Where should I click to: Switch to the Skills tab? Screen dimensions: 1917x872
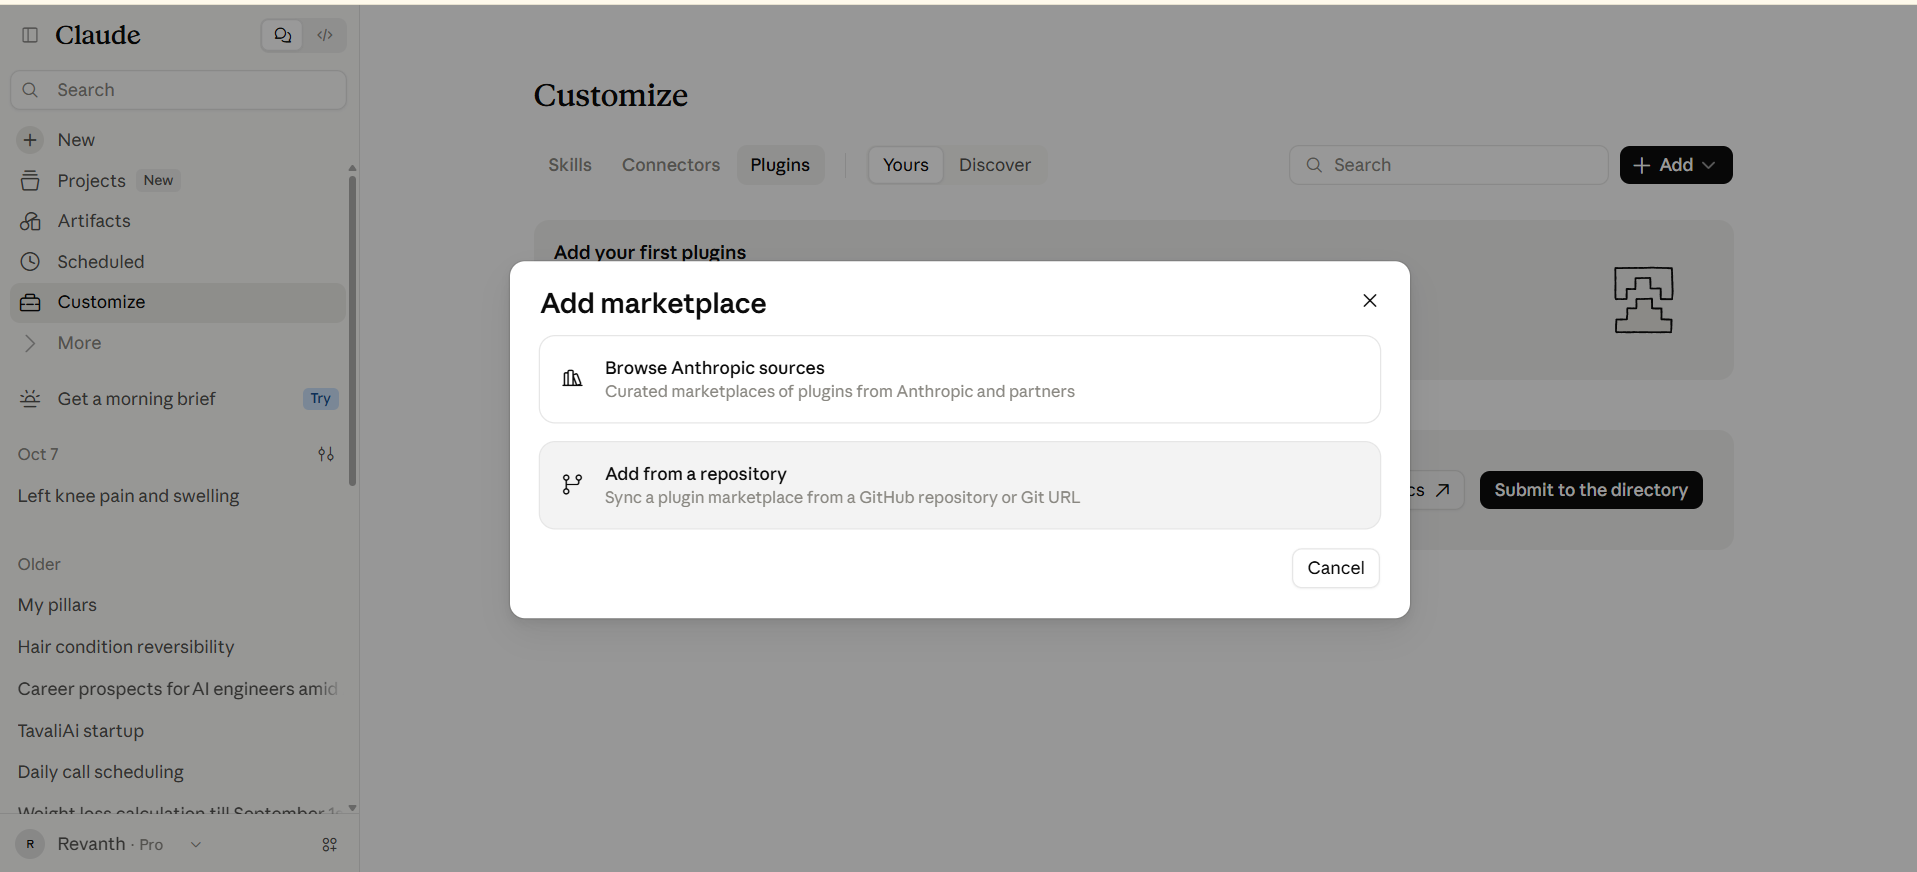pos(570,165)
